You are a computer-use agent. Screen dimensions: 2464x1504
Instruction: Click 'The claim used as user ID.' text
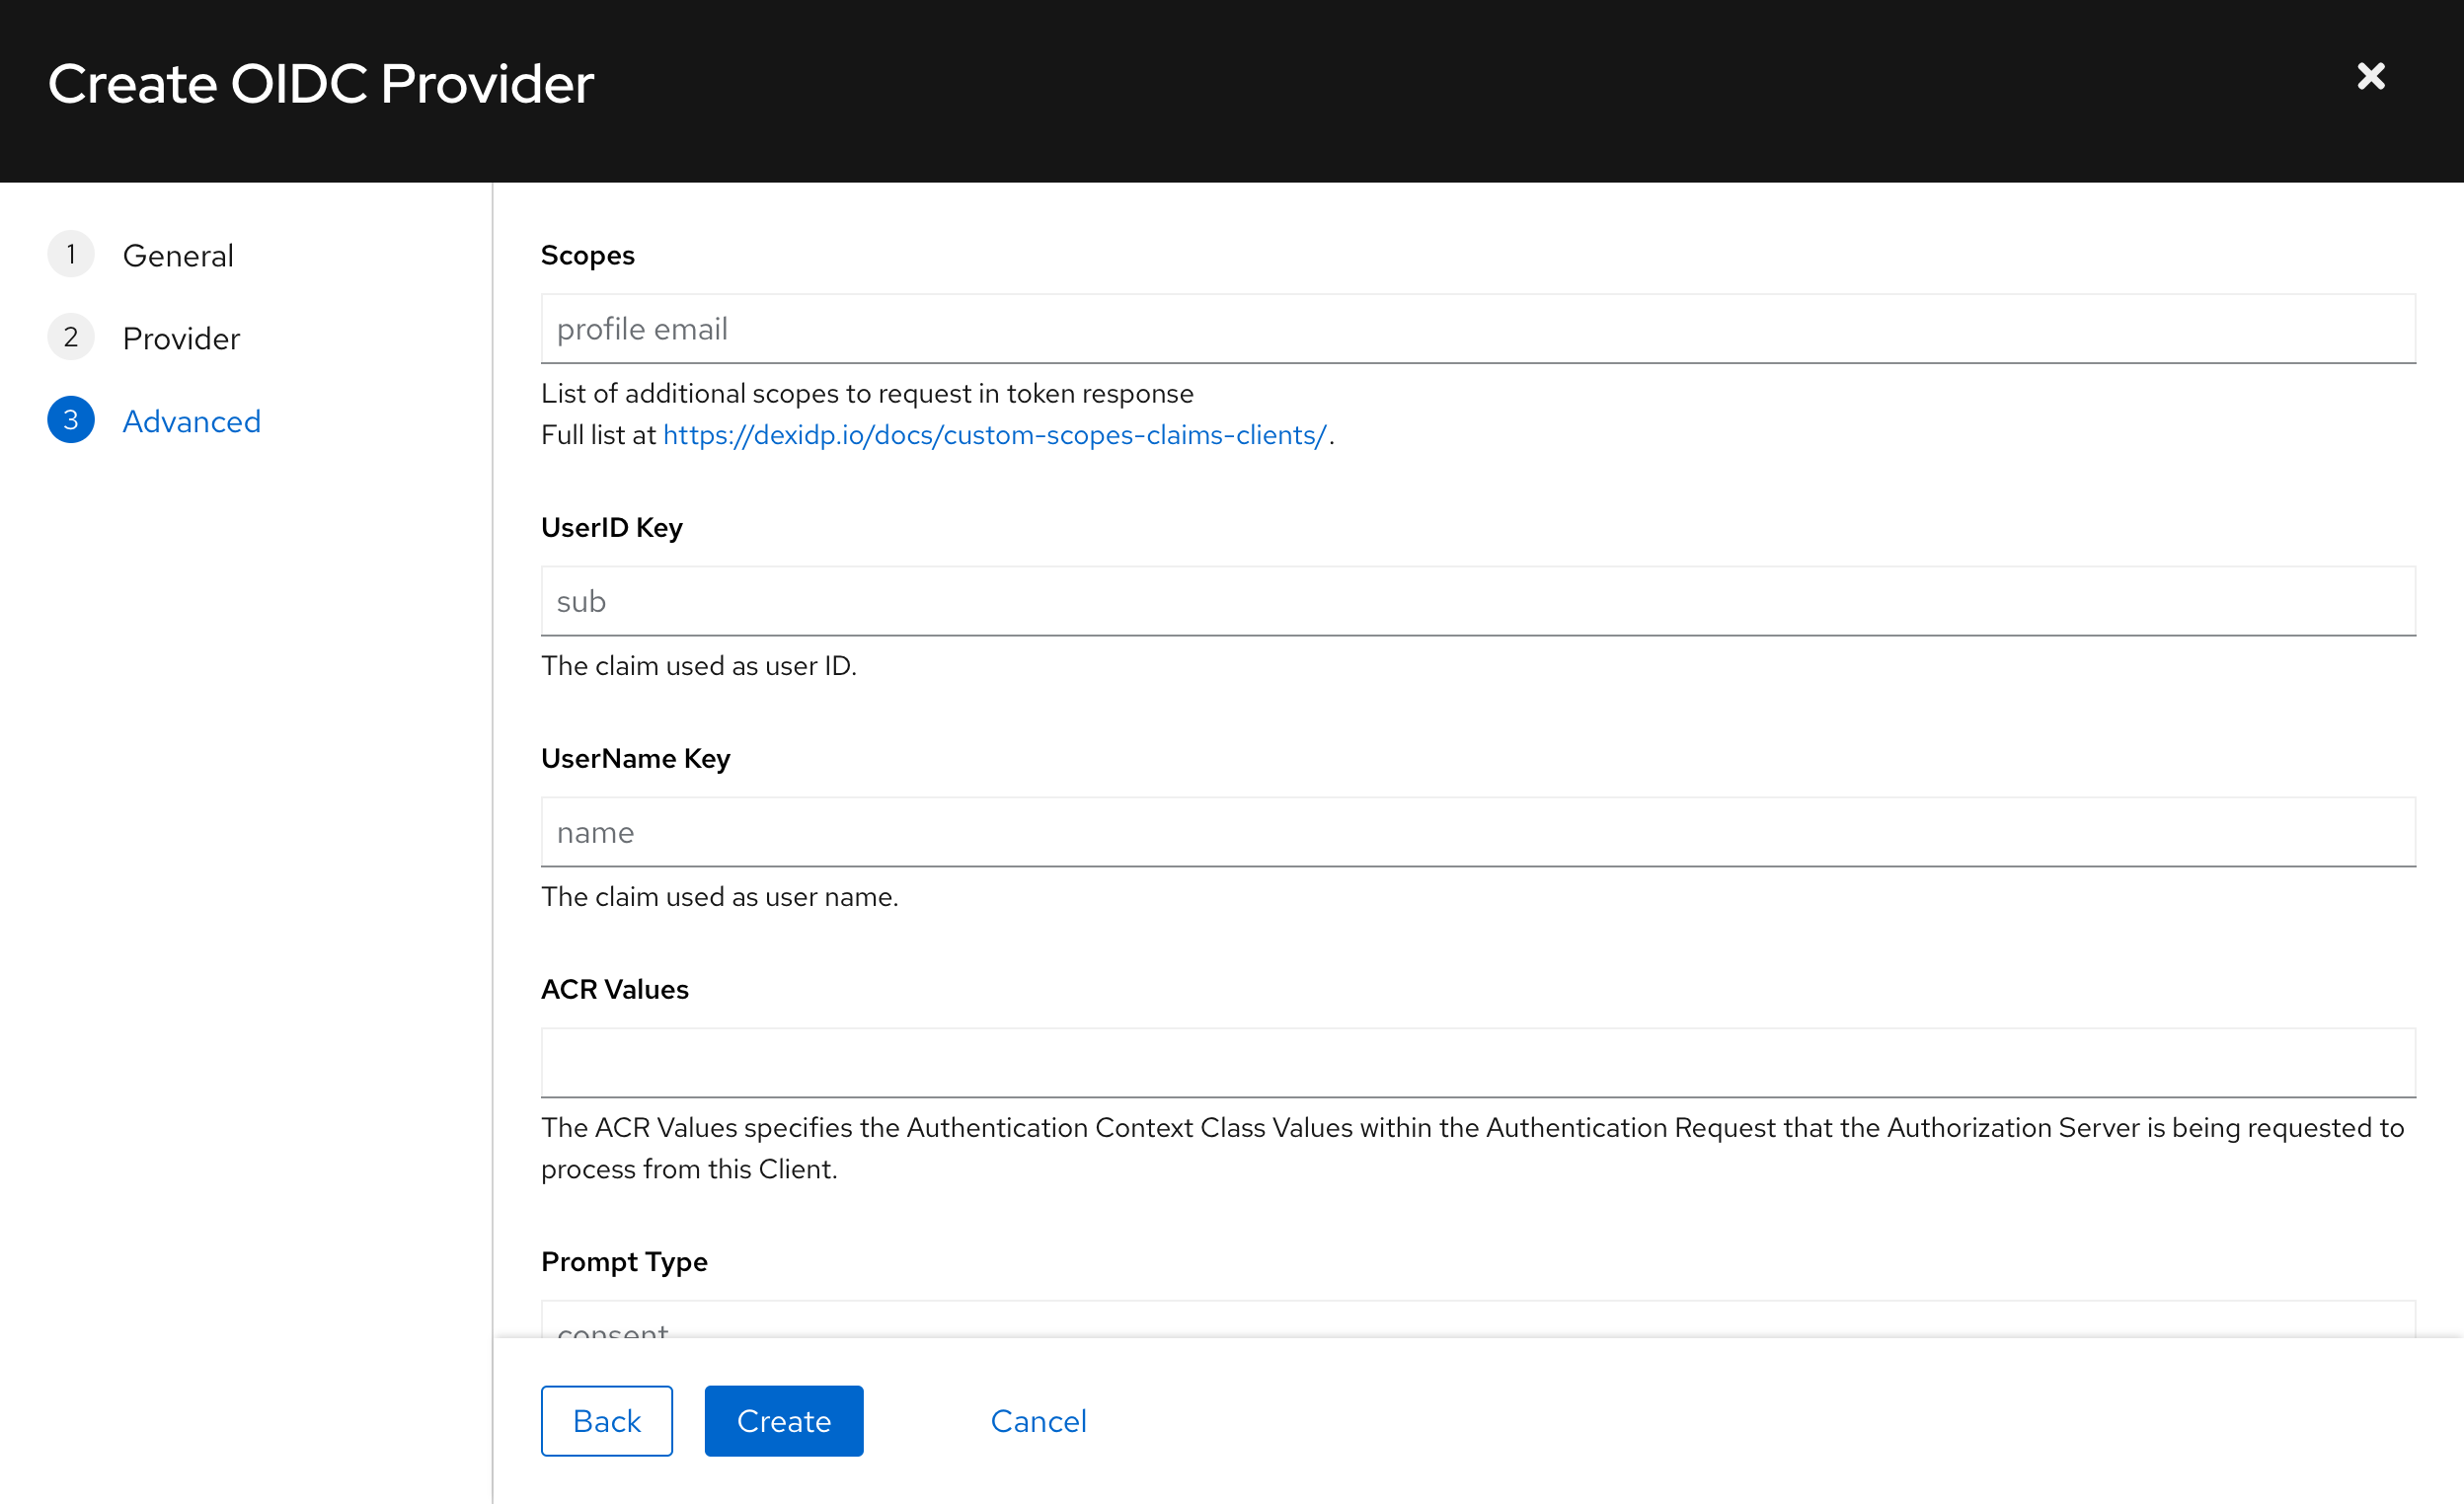699,666
